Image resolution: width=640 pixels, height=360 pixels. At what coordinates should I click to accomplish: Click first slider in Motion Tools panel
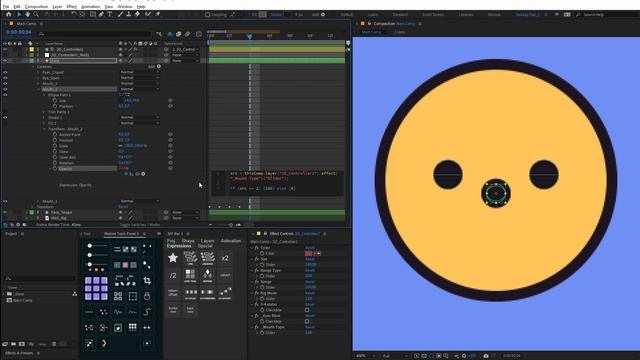click(x=97, y=246)
